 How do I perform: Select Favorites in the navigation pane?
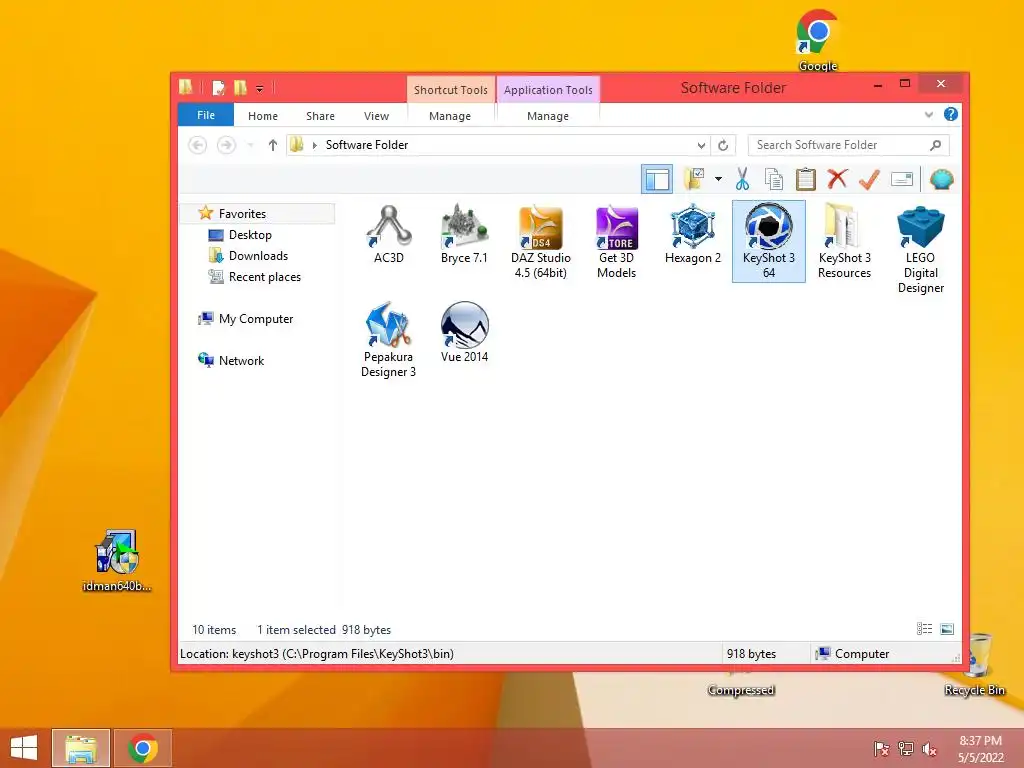tap(259, 214)
